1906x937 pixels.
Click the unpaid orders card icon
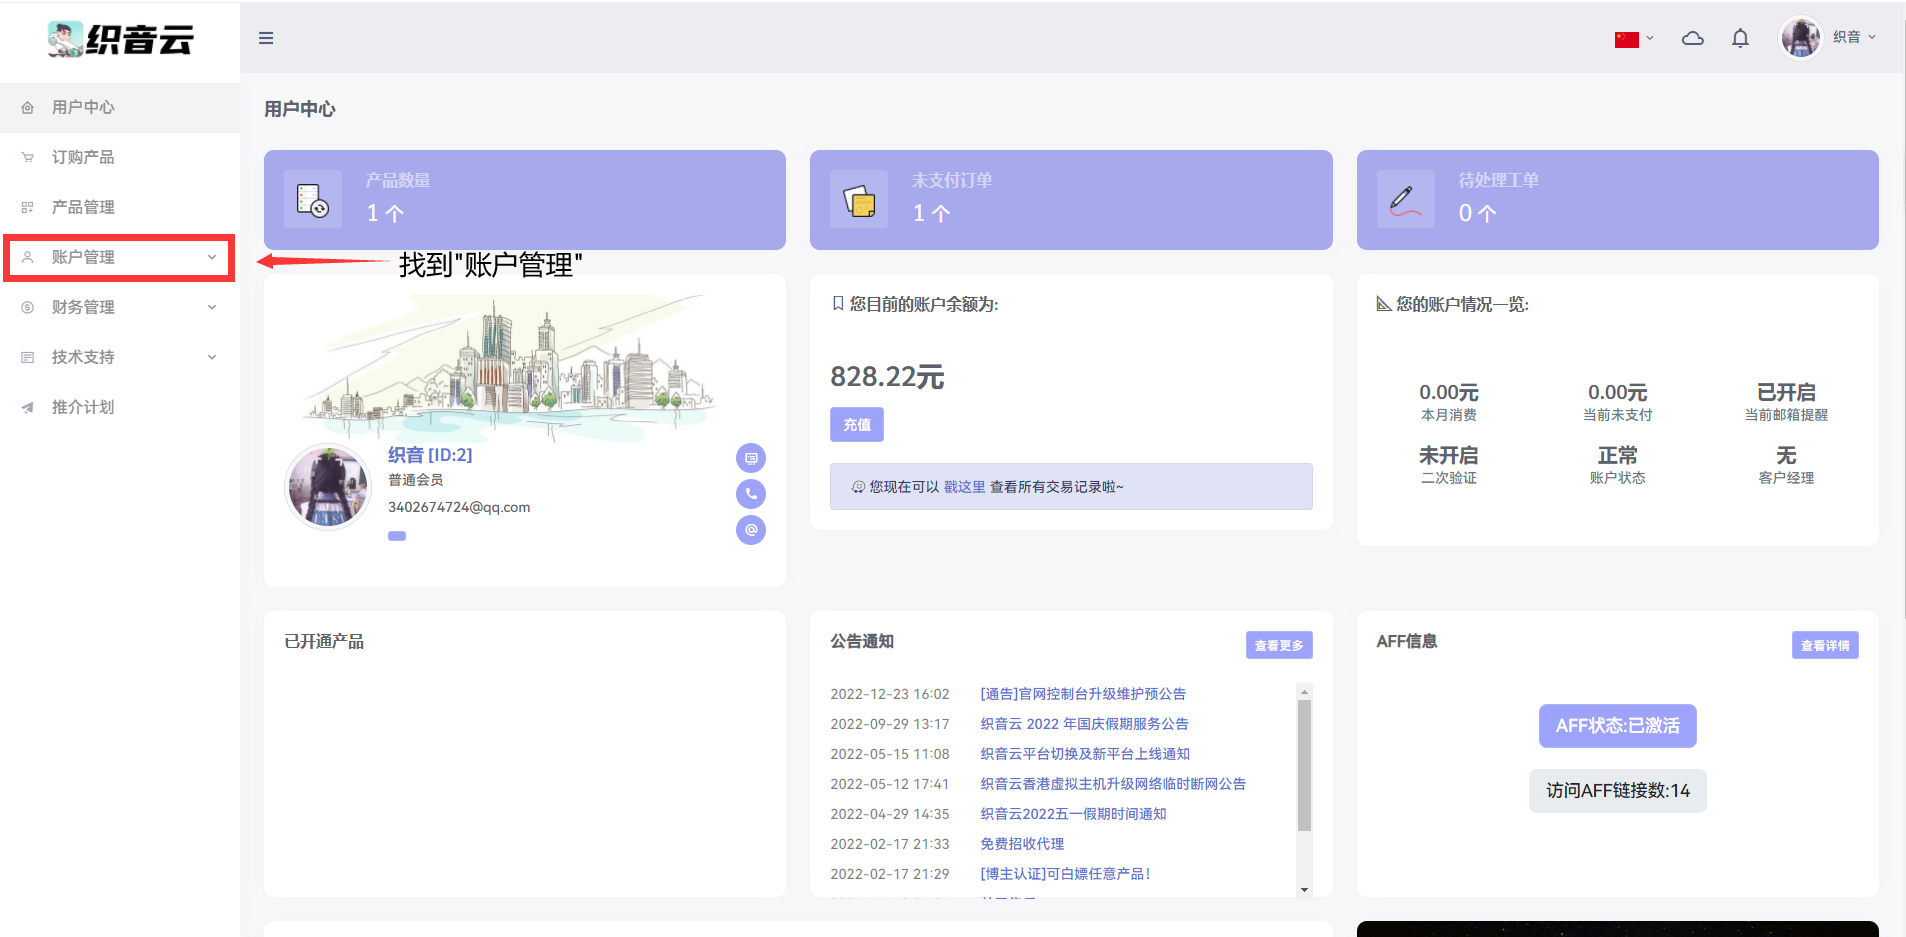click(859, 200)
